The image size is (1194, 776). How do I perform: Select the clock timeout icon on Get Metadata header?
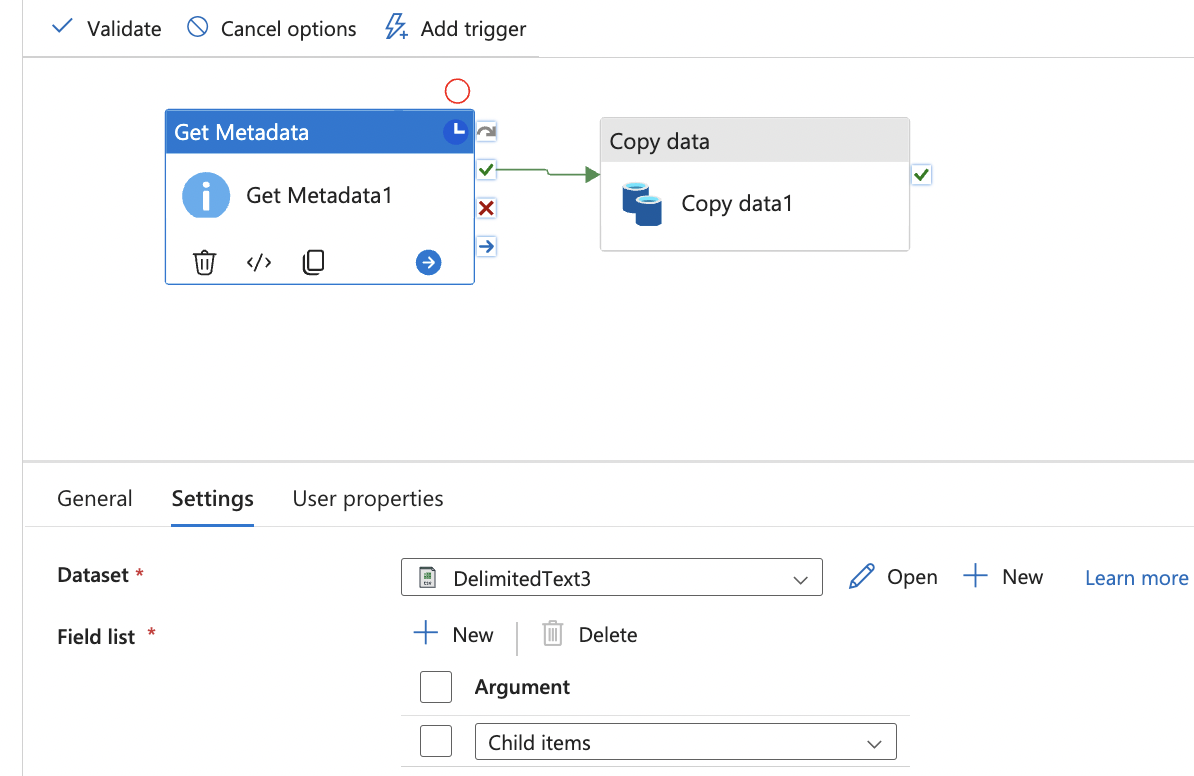tap(455, 130)
